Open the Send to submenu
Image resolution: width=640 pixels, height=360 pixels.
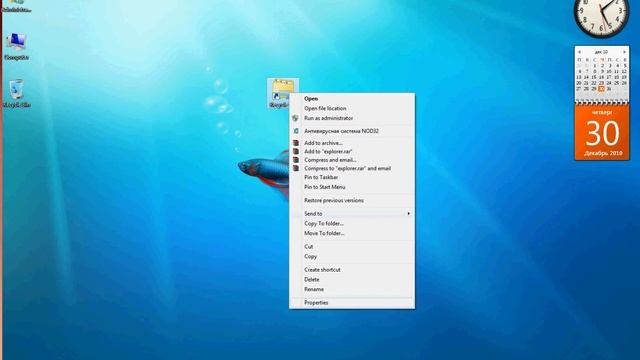352,213
